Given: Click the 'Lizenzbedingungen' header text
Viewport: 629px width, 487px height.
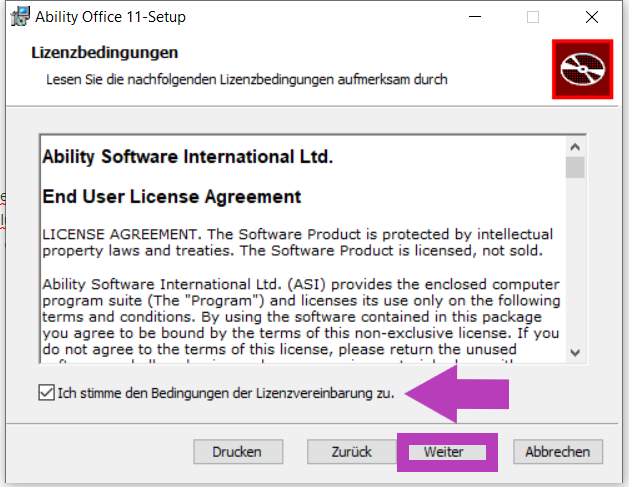Looking at the screenshot, I should (104, 53).
